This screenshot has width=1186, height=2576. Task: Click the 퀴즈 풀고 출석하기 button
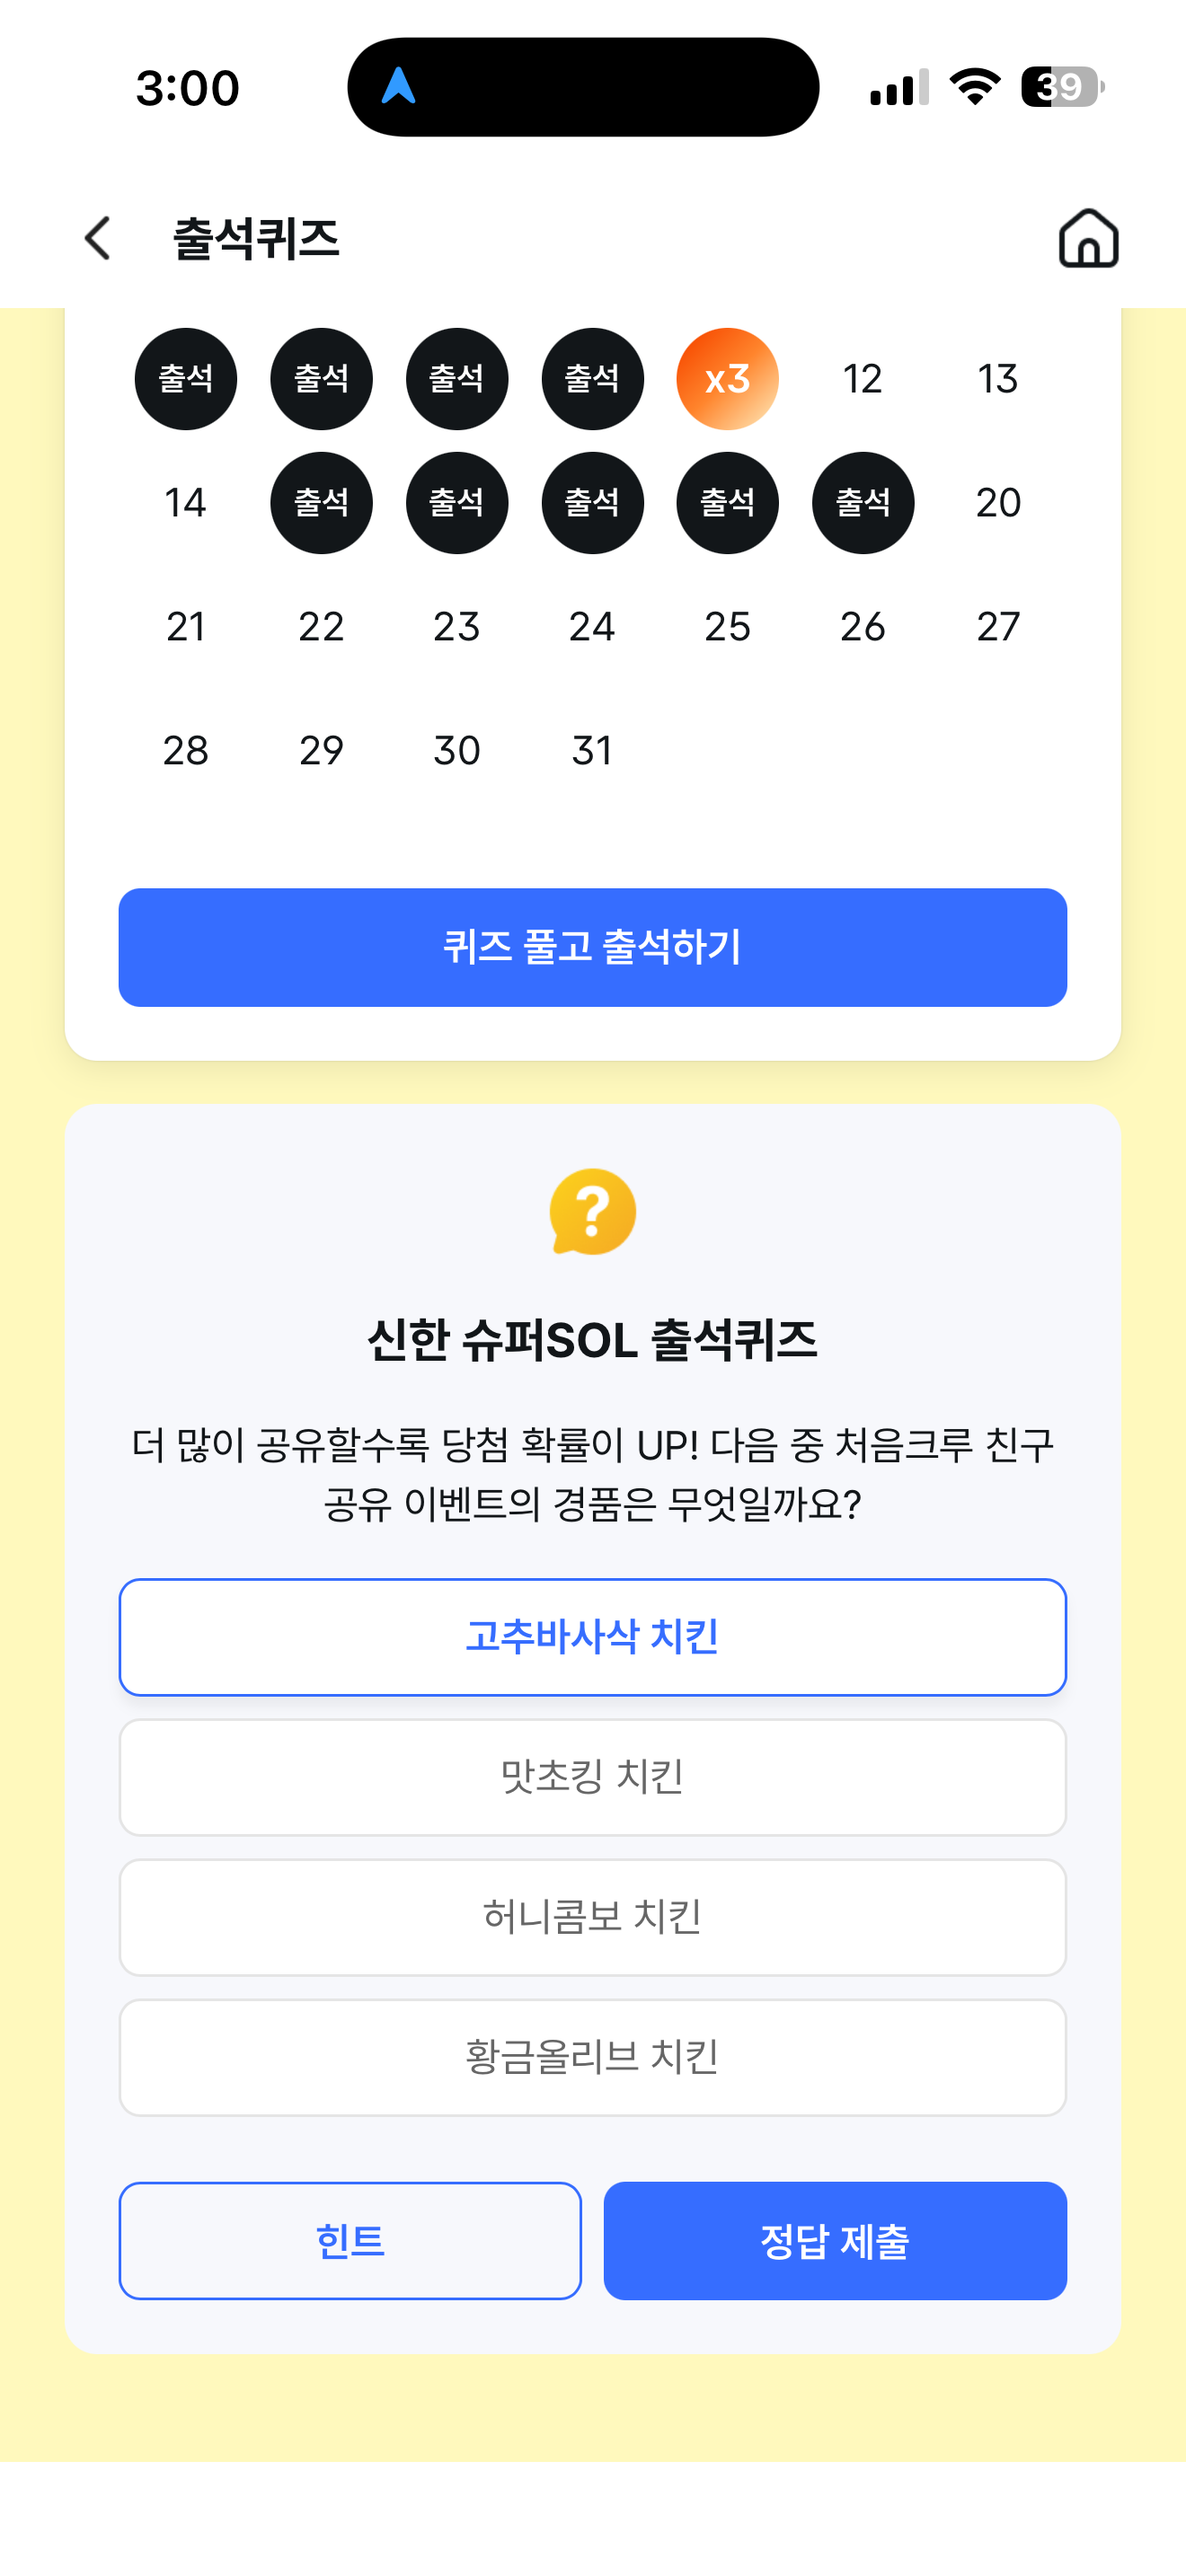(x=593, y=947)
